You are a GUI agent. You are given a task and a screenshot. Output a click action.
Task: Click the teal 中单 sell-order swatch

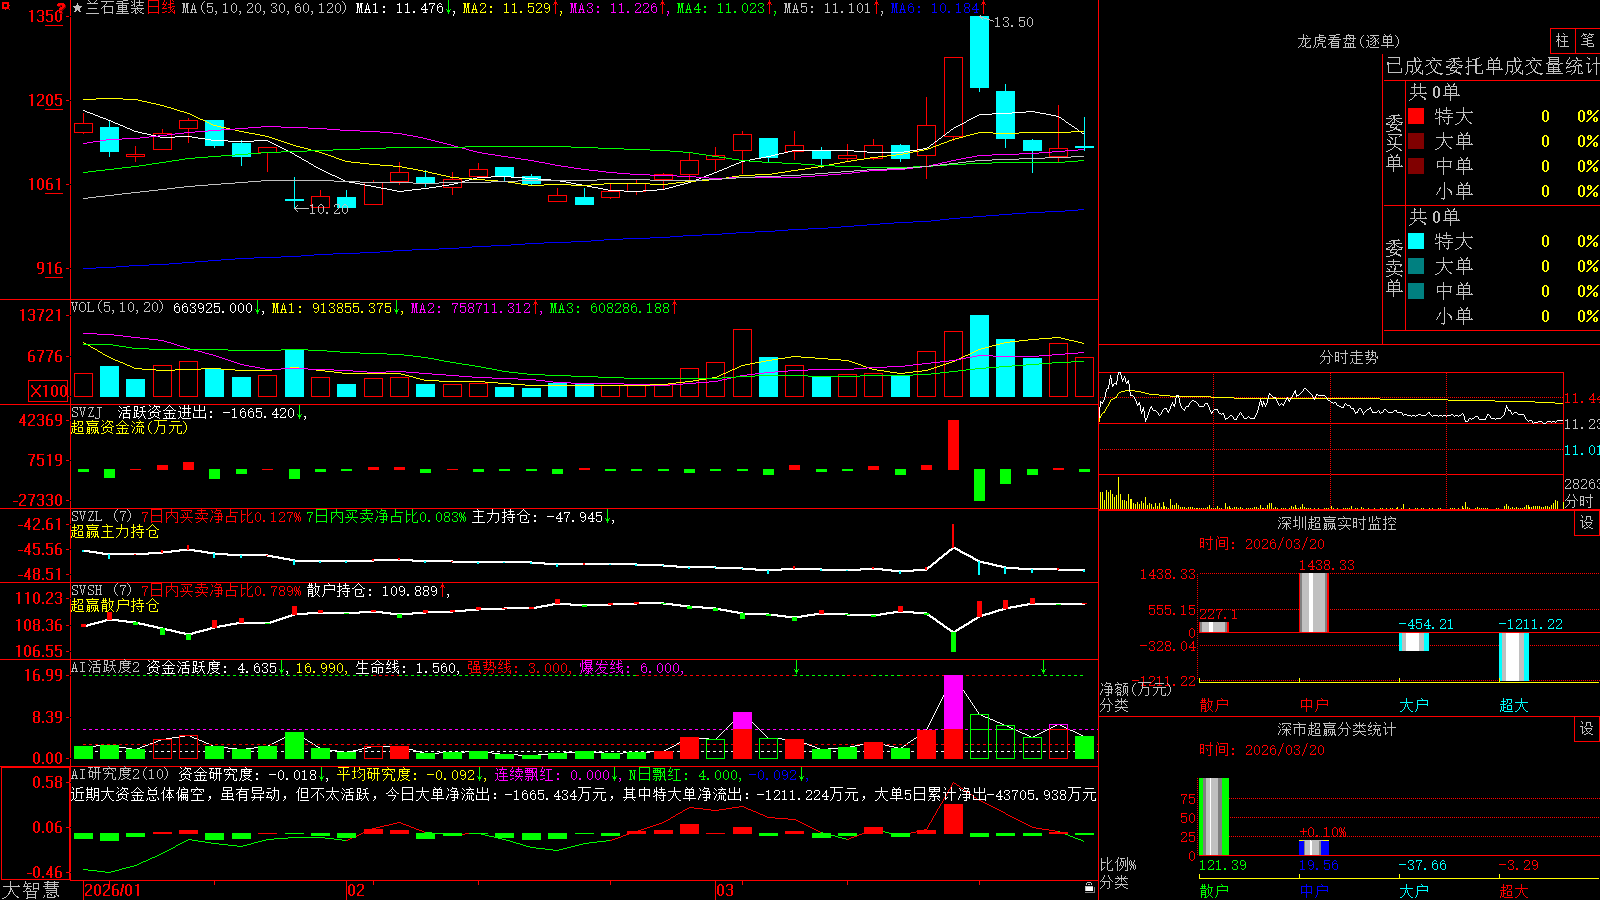click(1416, 290)
